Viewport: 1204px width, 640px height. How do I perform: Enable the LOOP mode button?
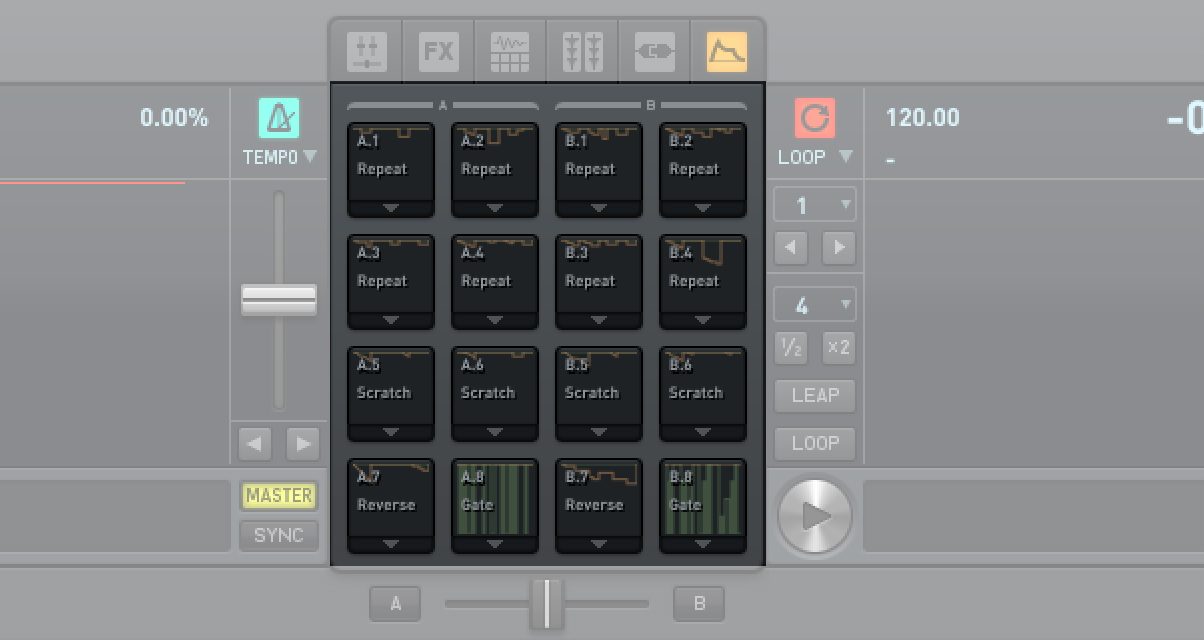tap(815, 443)
